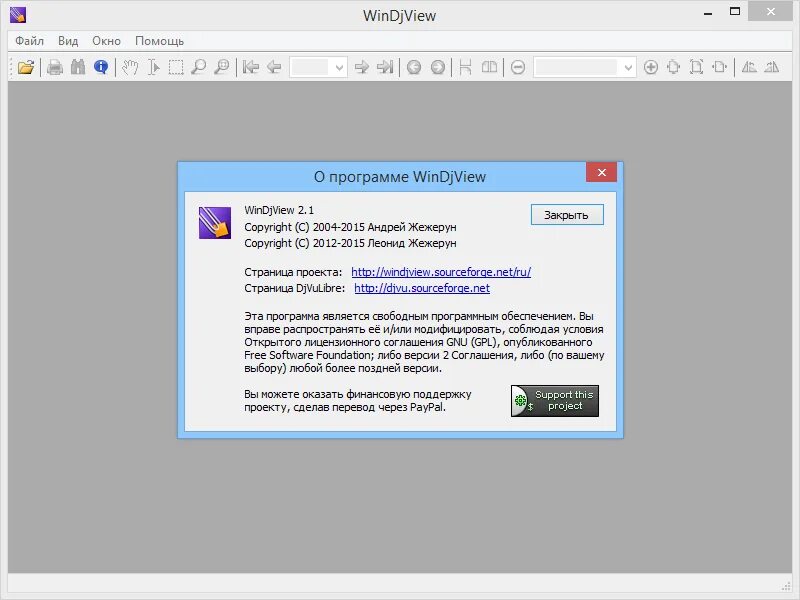Toggle continuous page layout icon
The width and height of the screenshot is (800, 600).
tap(465, 67)
